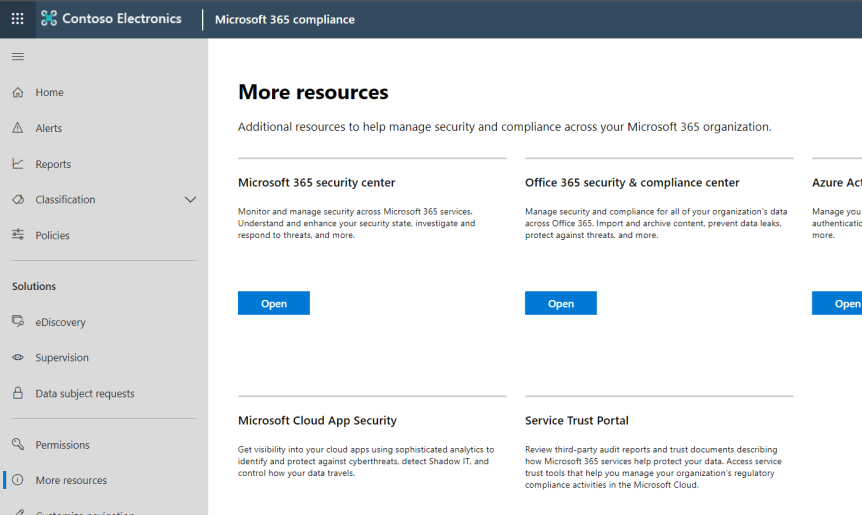
Task: Open Office 365 security & compliance center
Action: coord(560,304)
